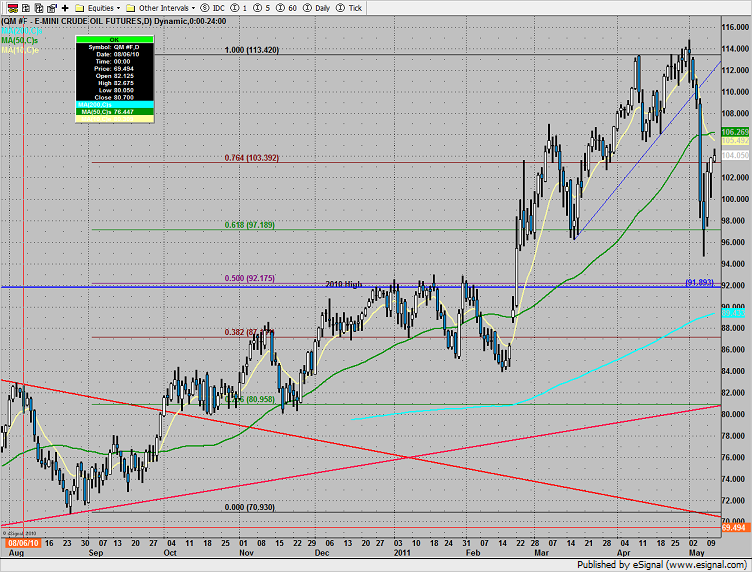Viewport: 752px width, 572px height.
Task: Click the MA(50,C)s study label
Action: coord(20,40)
